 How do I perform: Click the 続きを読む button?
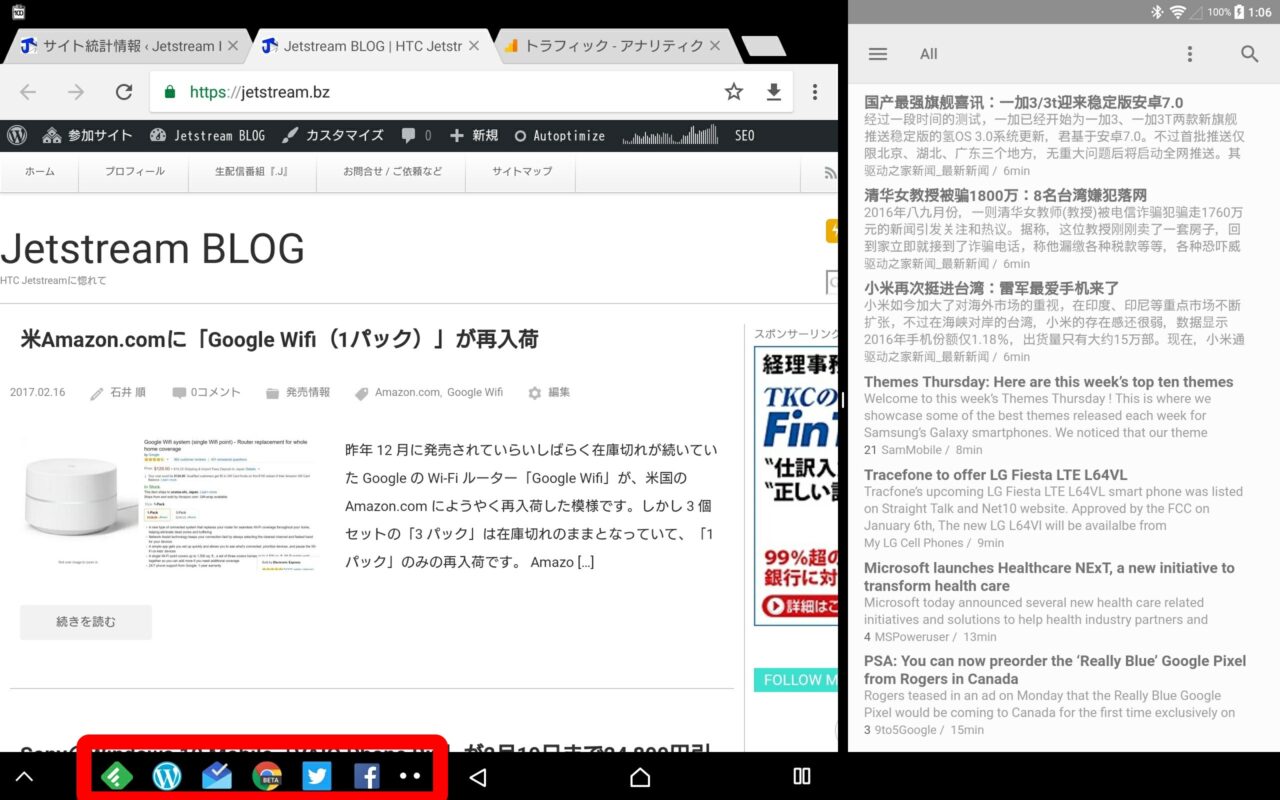point(85,622)
